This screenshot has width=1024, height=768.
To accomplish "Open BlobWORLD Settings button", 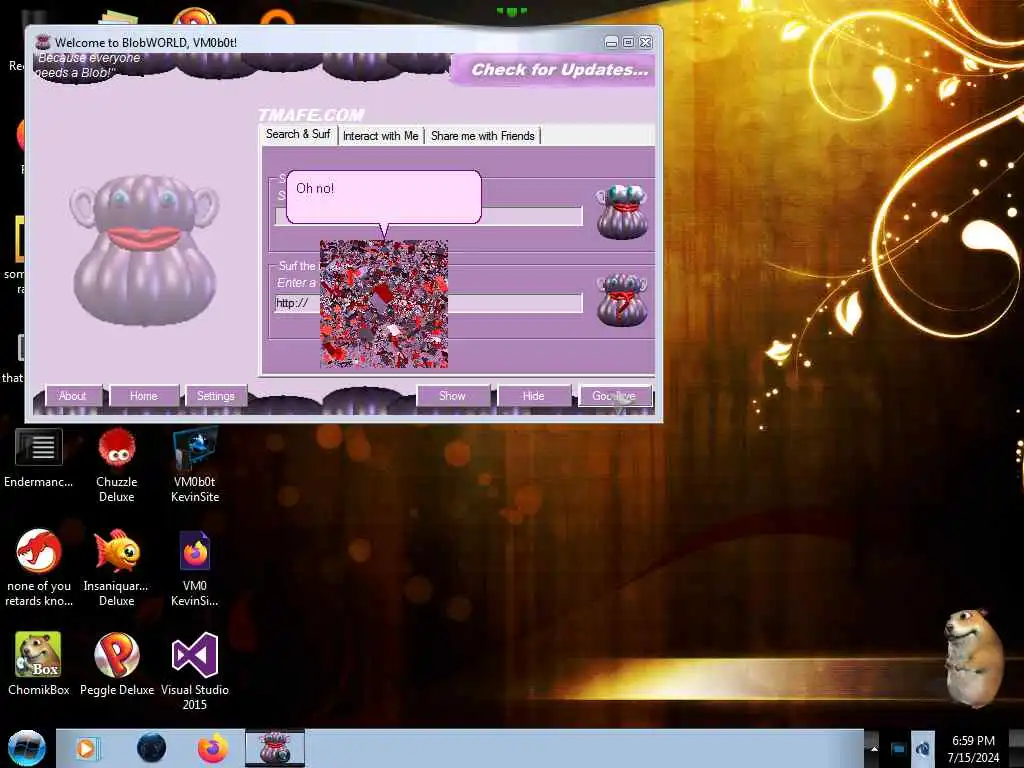I will (216, 396).
